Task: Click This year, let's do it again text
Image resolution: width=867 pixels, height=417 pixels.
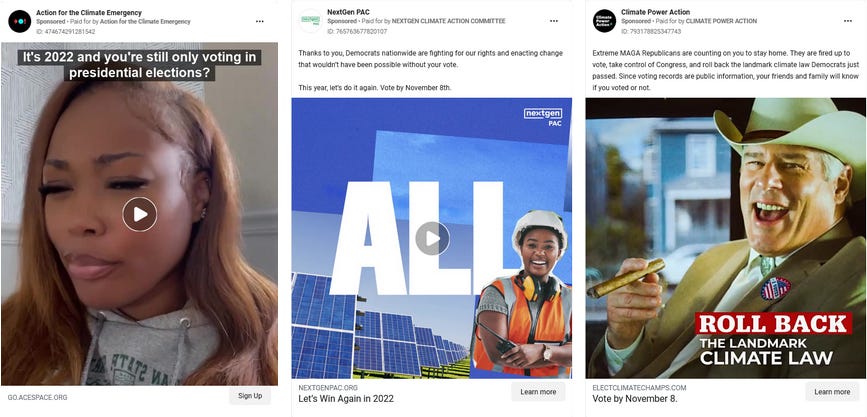Action: click(x=375, y=87)
